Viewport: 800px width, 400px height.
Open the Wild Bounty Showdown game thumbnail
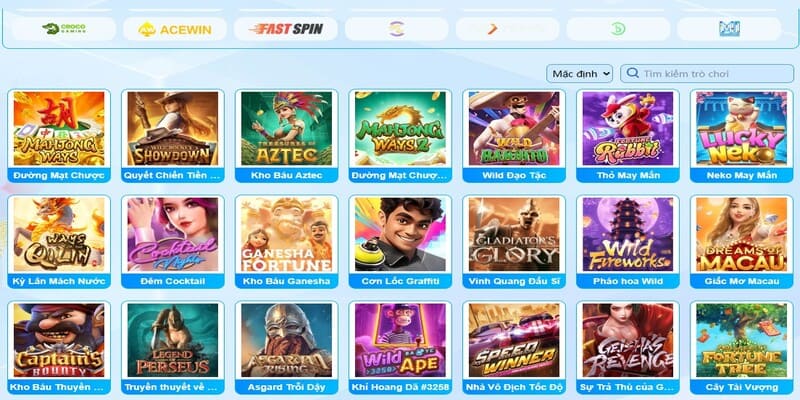(x=173, y=129)
